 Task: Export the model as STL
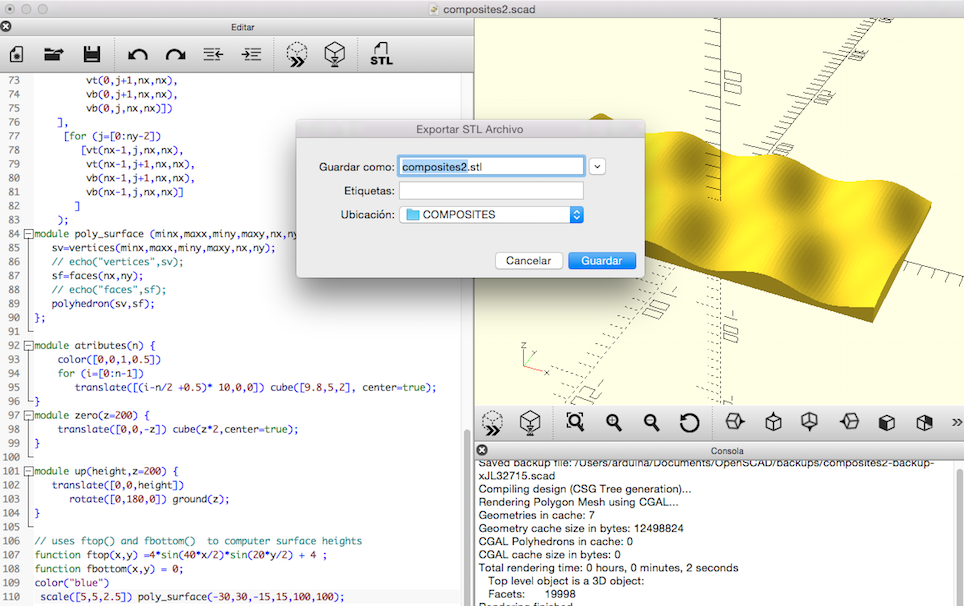pyautogui.click(x=381, y=54)
